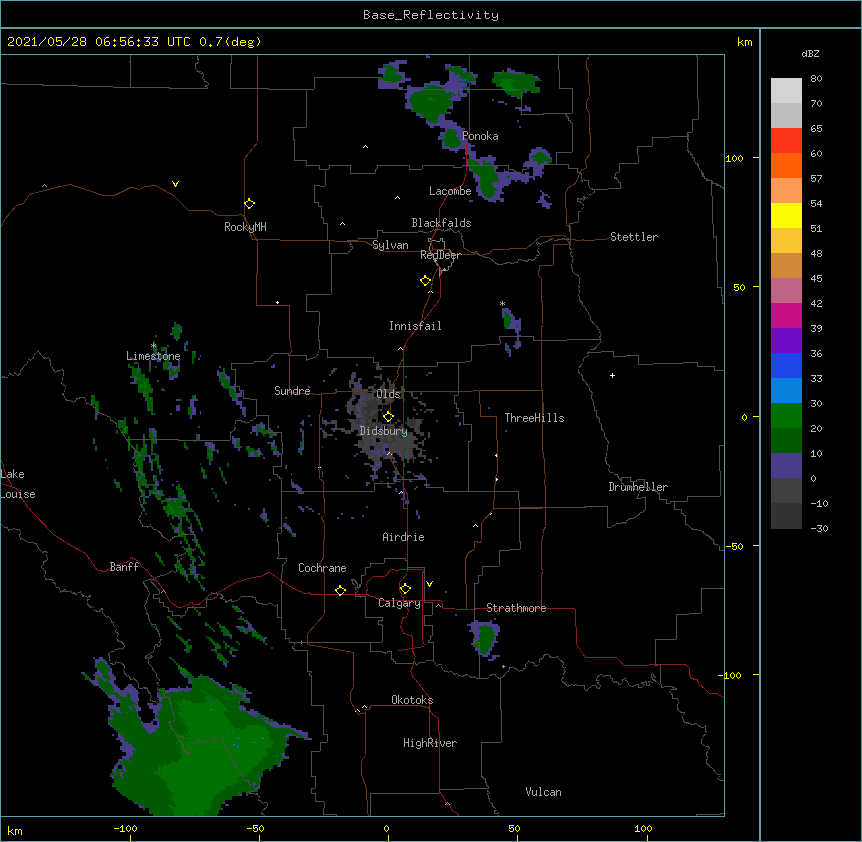Screen dimensions: 862x842
Task: Click the green echo cell south of Strathmore
Action: coord(485,638)
